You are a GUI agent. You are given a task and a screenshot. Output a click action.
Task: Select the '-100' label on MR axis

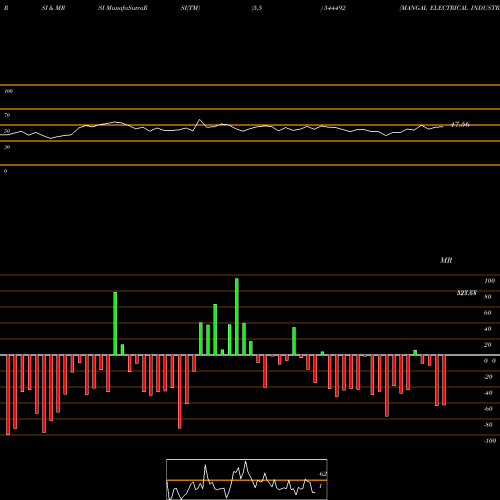[490, 441]
